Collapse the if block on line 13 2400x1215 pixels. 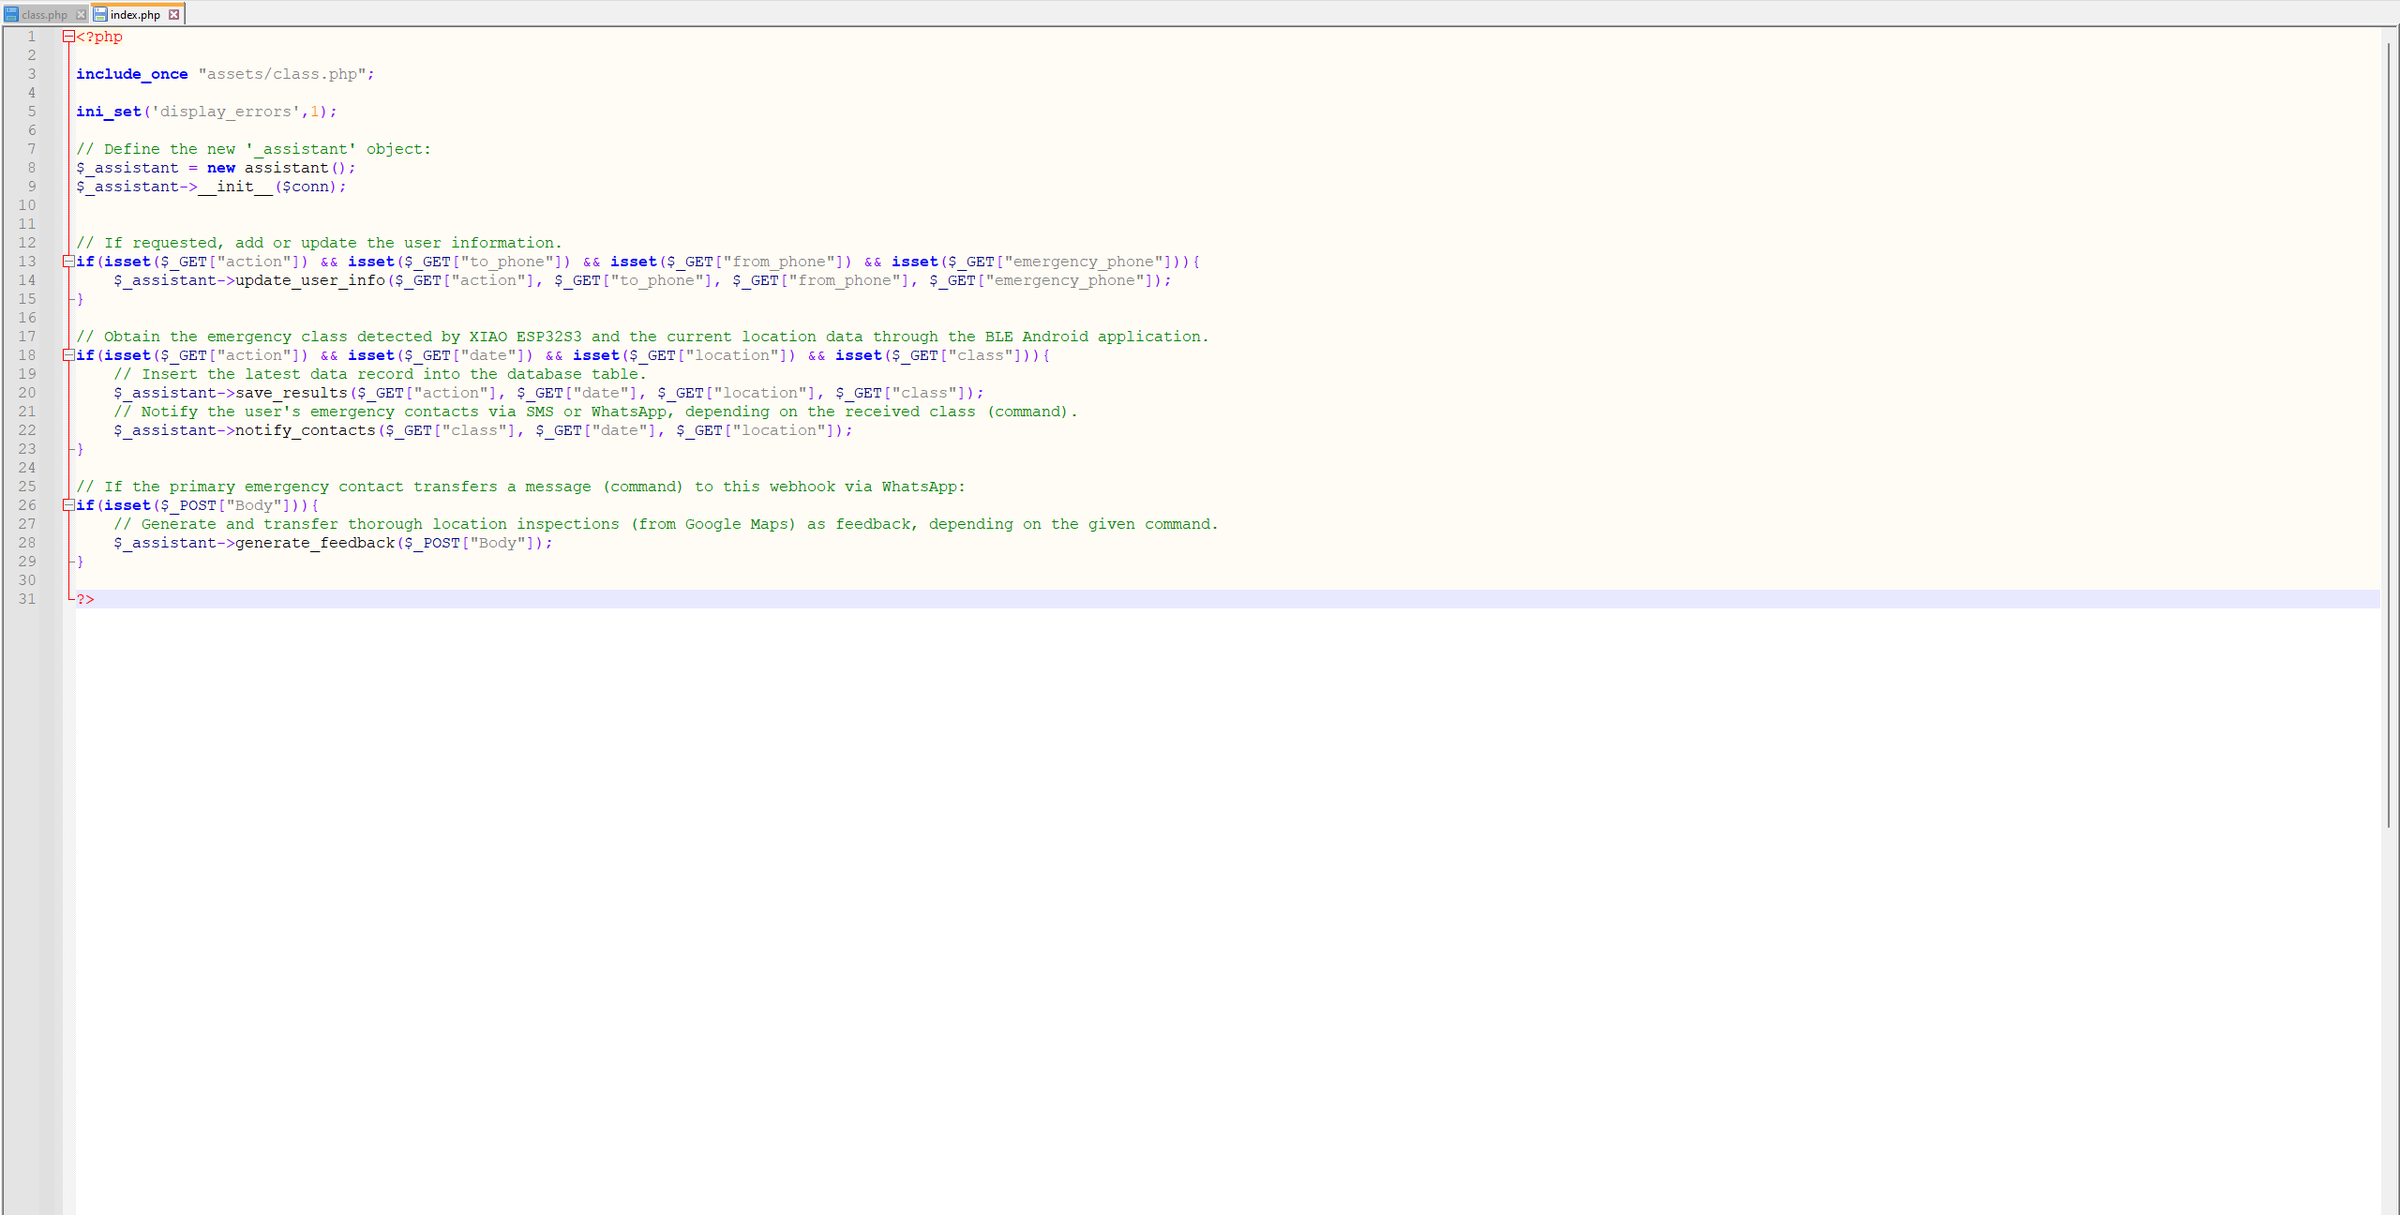(68, 262)
